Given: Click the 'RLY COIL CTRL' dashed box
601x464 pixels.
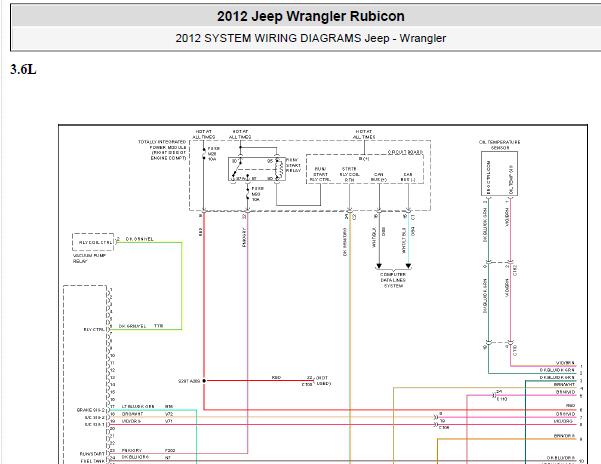Looking at the screenshot, I should pos(93,242).
